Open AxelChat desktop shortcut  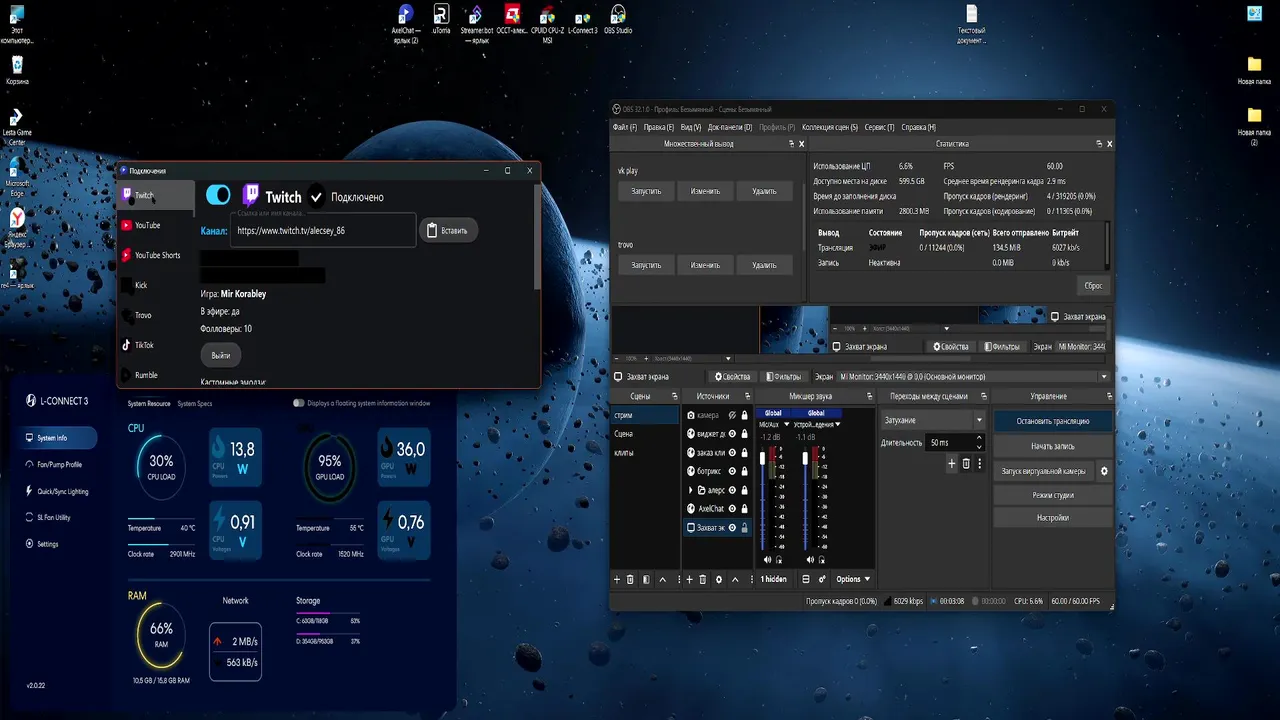click(x=405, y=24)
